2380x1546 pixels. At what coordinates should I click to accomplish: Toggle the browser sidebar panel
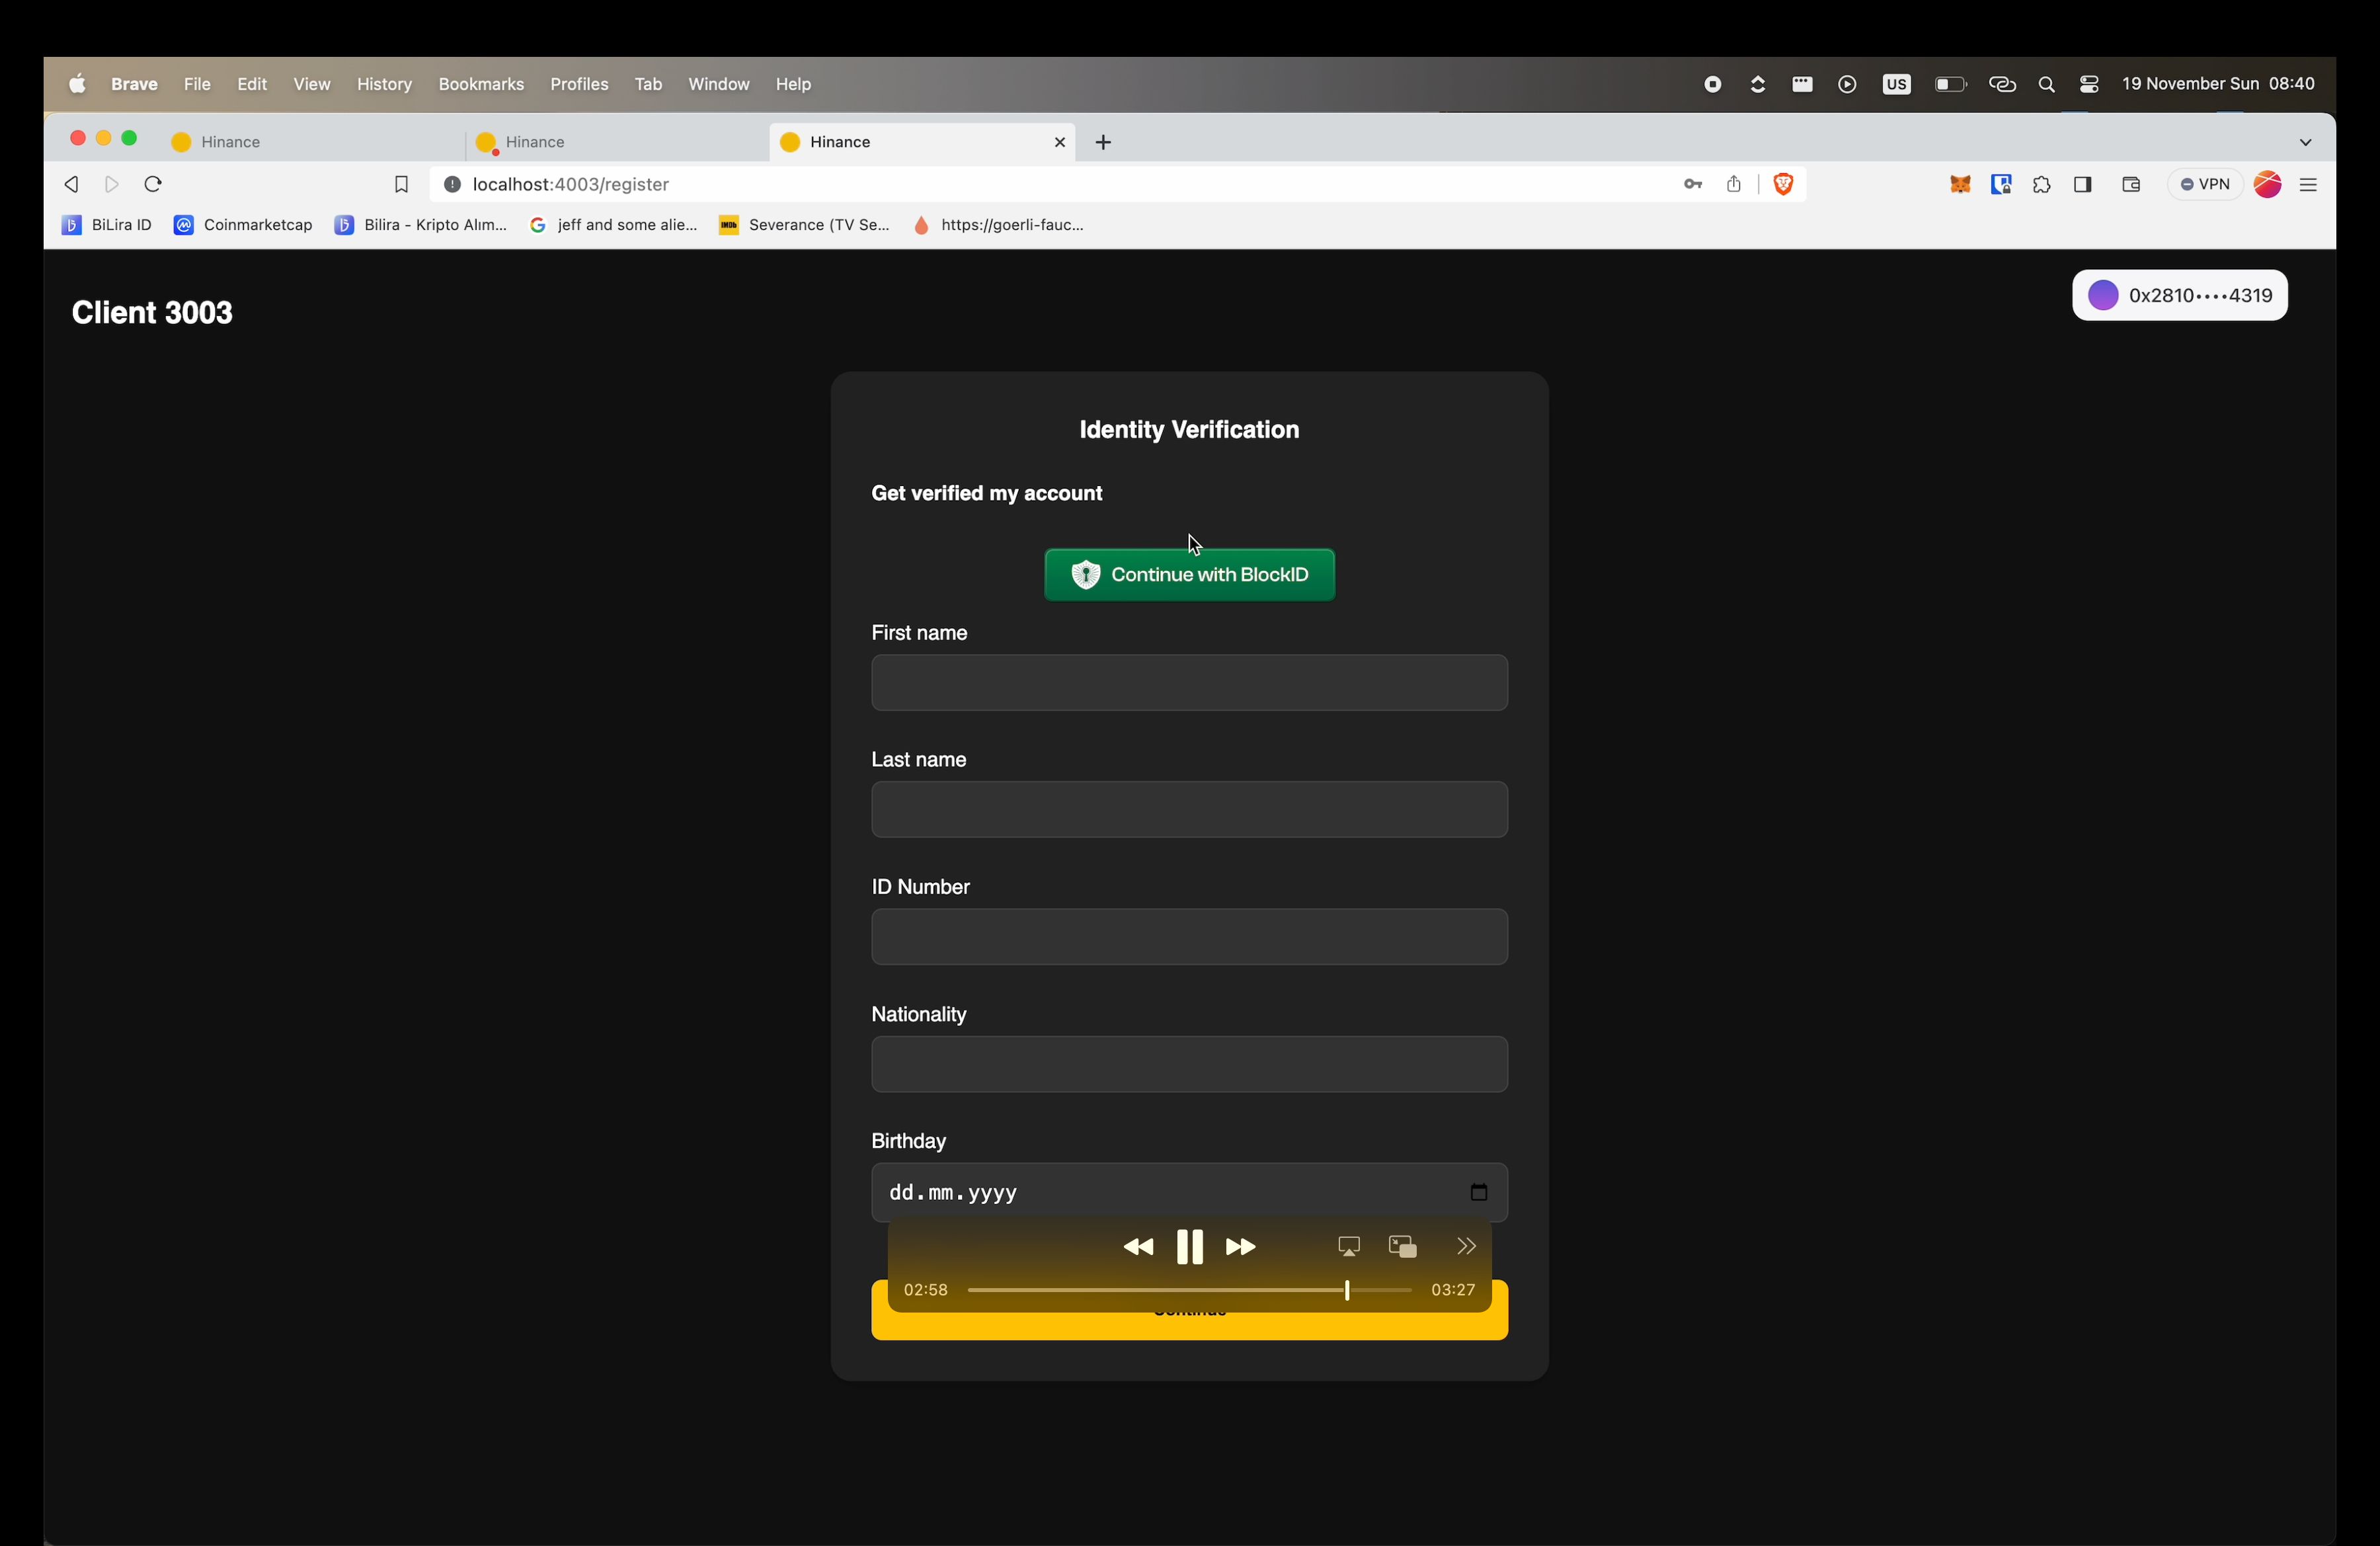tap(2083, 184)
